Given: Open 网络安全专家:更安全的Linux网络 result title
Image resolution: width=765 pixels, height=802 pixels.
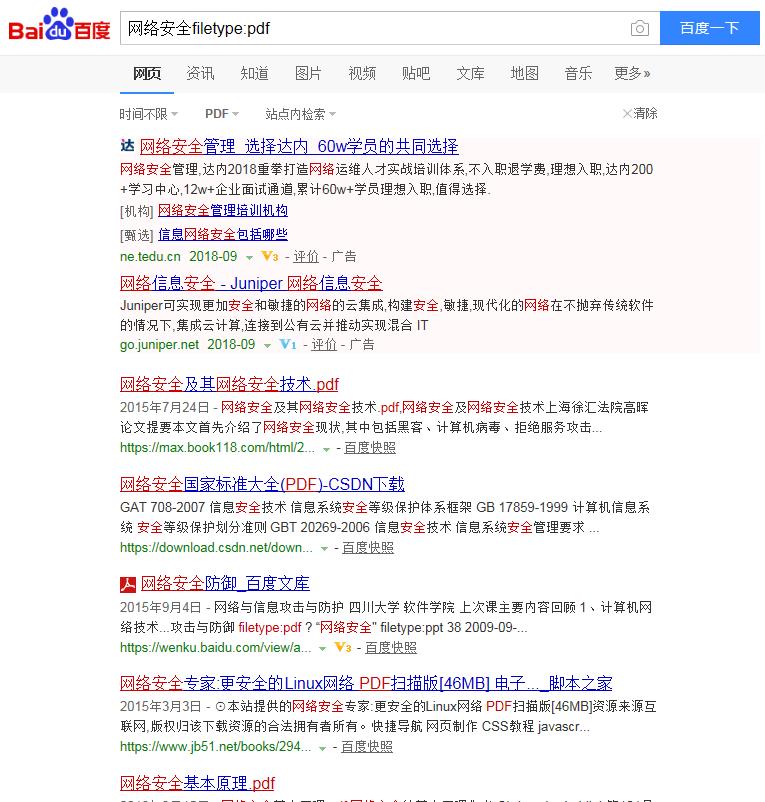Looking at the screenshot, I should [366, 683].
